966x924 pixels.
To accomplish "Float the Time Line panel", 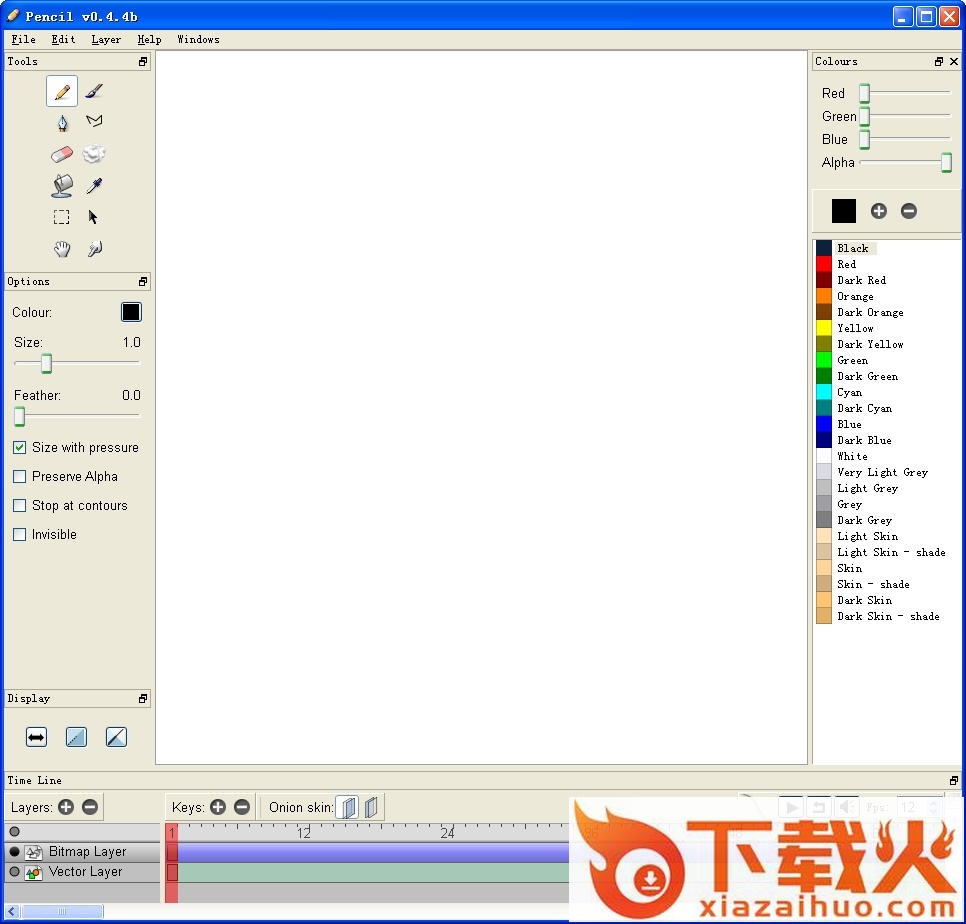I will 954,780.
